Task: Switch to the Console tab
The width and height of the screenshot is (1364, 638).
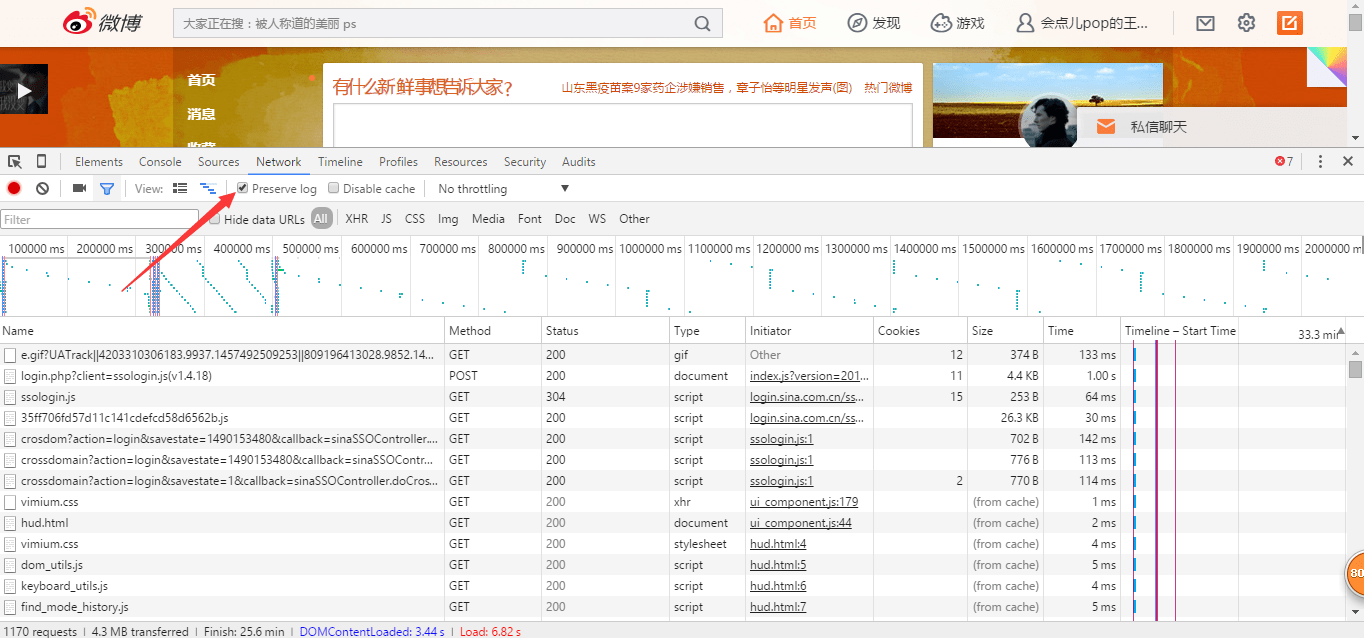Action: [x=160, y=162]
